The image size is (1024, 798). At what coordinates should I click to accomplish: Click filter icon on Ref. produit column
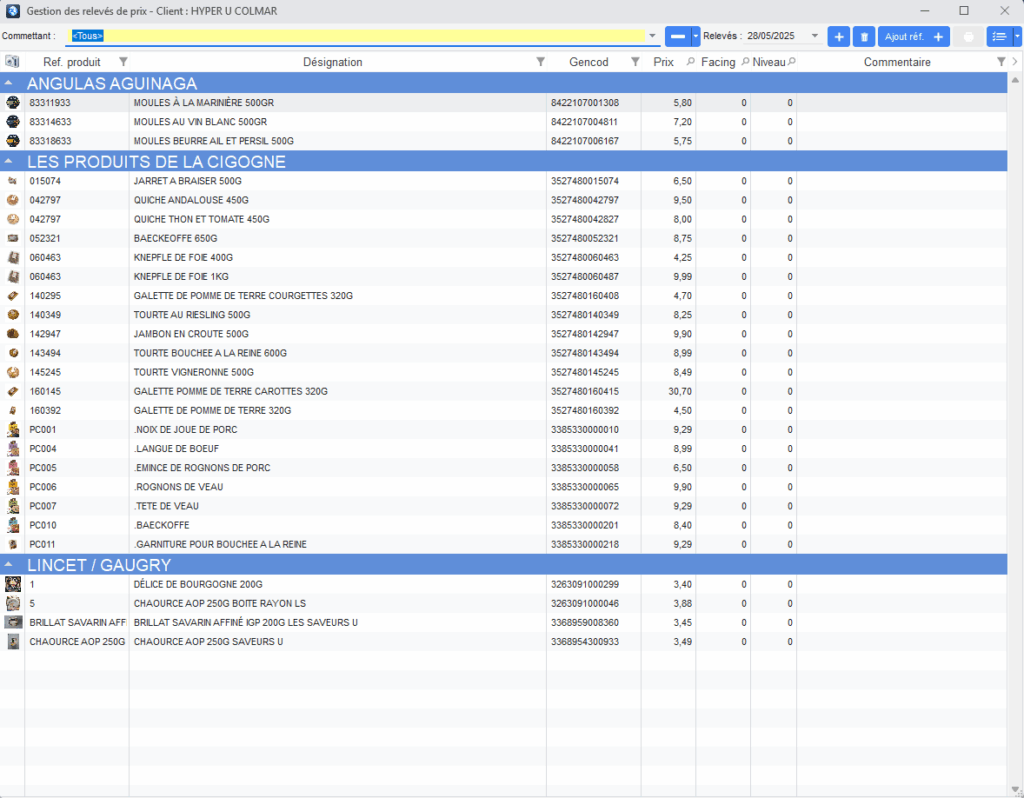coord(123,62)
